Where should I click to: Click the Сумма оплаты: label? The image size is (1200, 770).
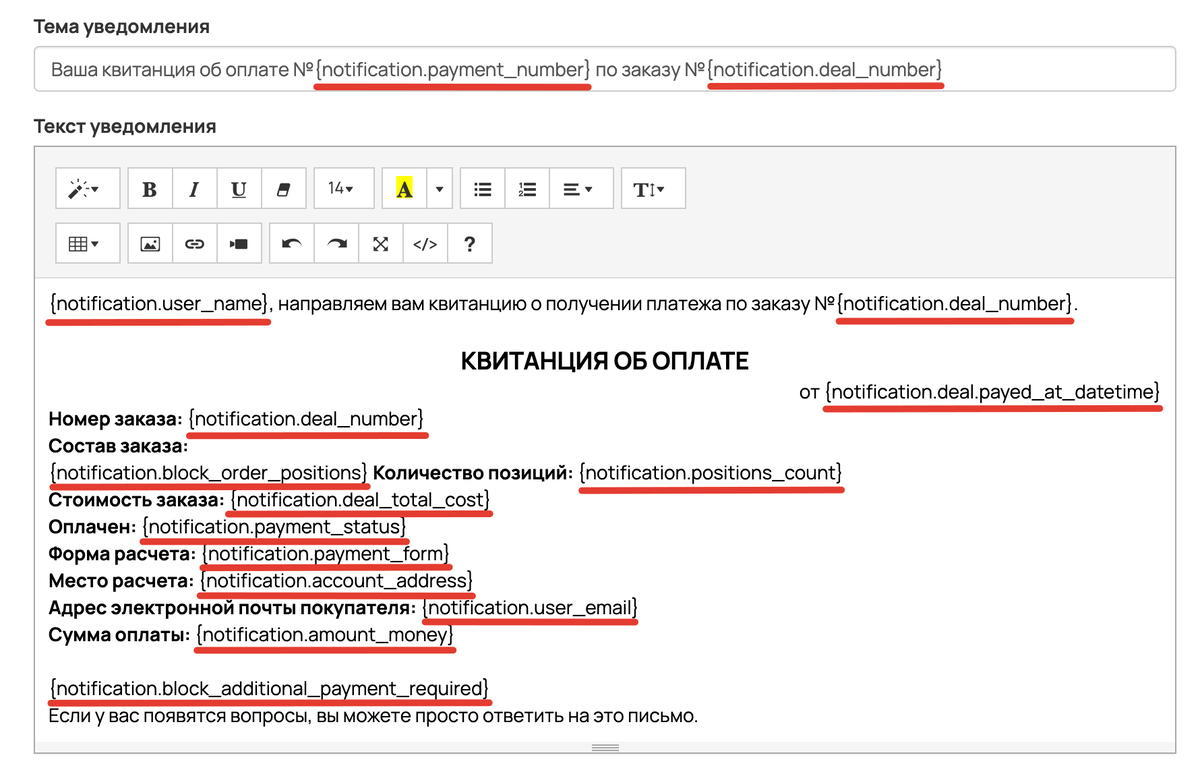[119, 634]
